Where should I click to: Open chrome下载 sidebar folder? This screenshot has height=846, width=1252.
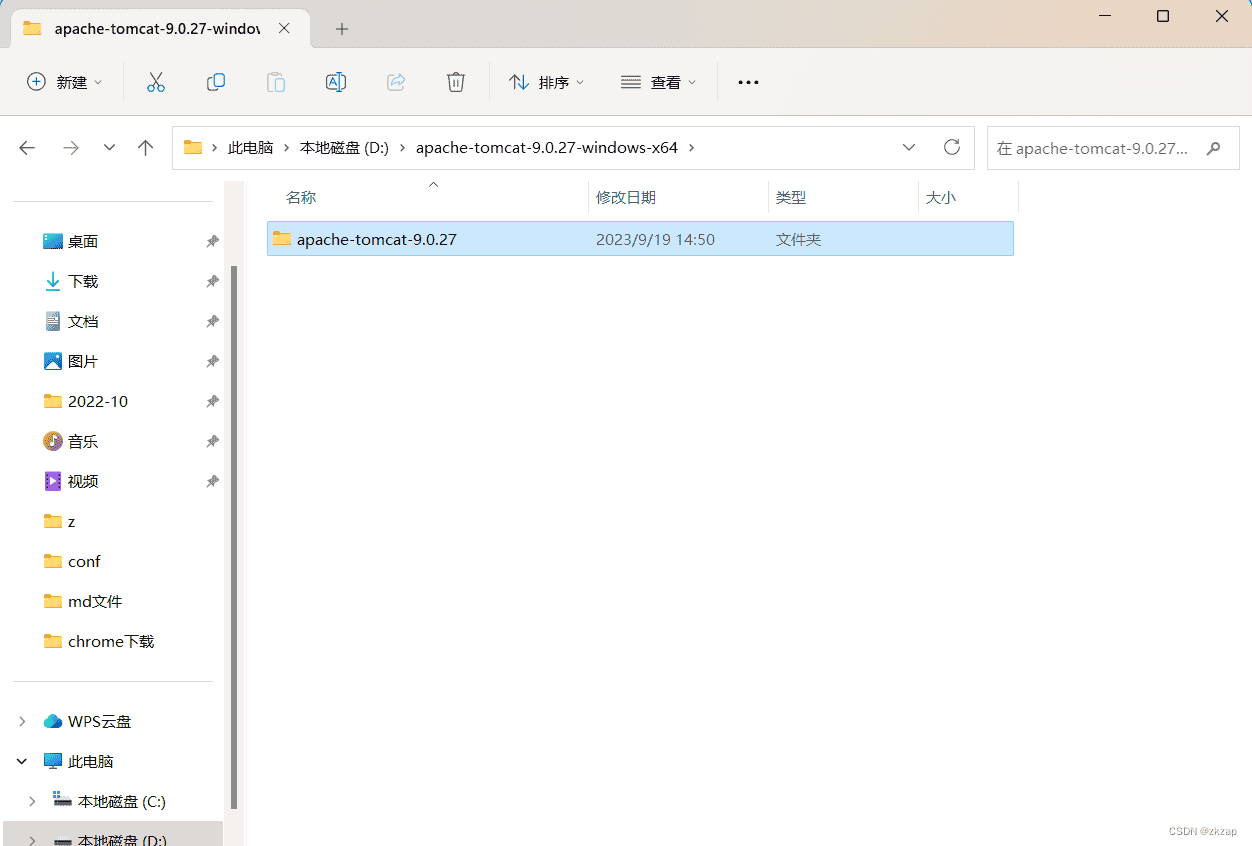coord(111,641)
